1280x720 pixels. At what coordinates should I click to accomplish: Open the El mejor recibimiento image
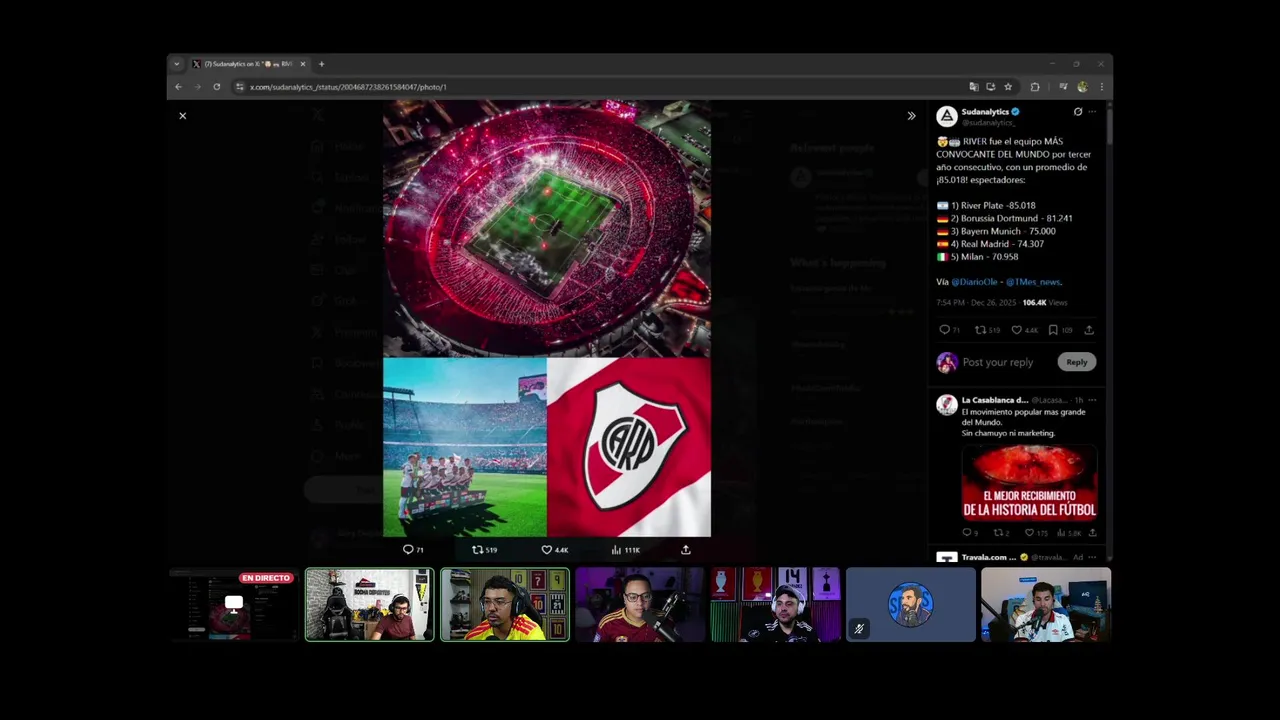[1029, 482]
